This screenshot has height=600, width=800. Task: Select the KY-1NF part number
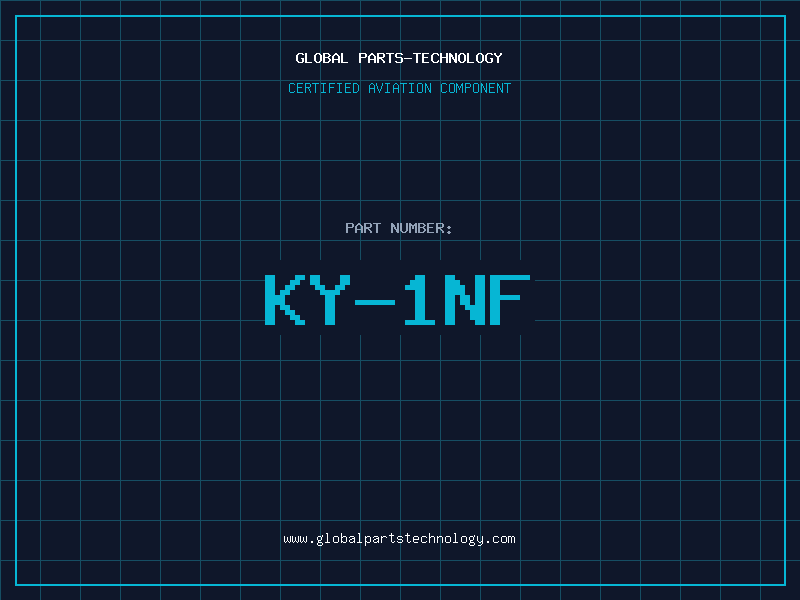pyautogui.click(x=398, y=299)
